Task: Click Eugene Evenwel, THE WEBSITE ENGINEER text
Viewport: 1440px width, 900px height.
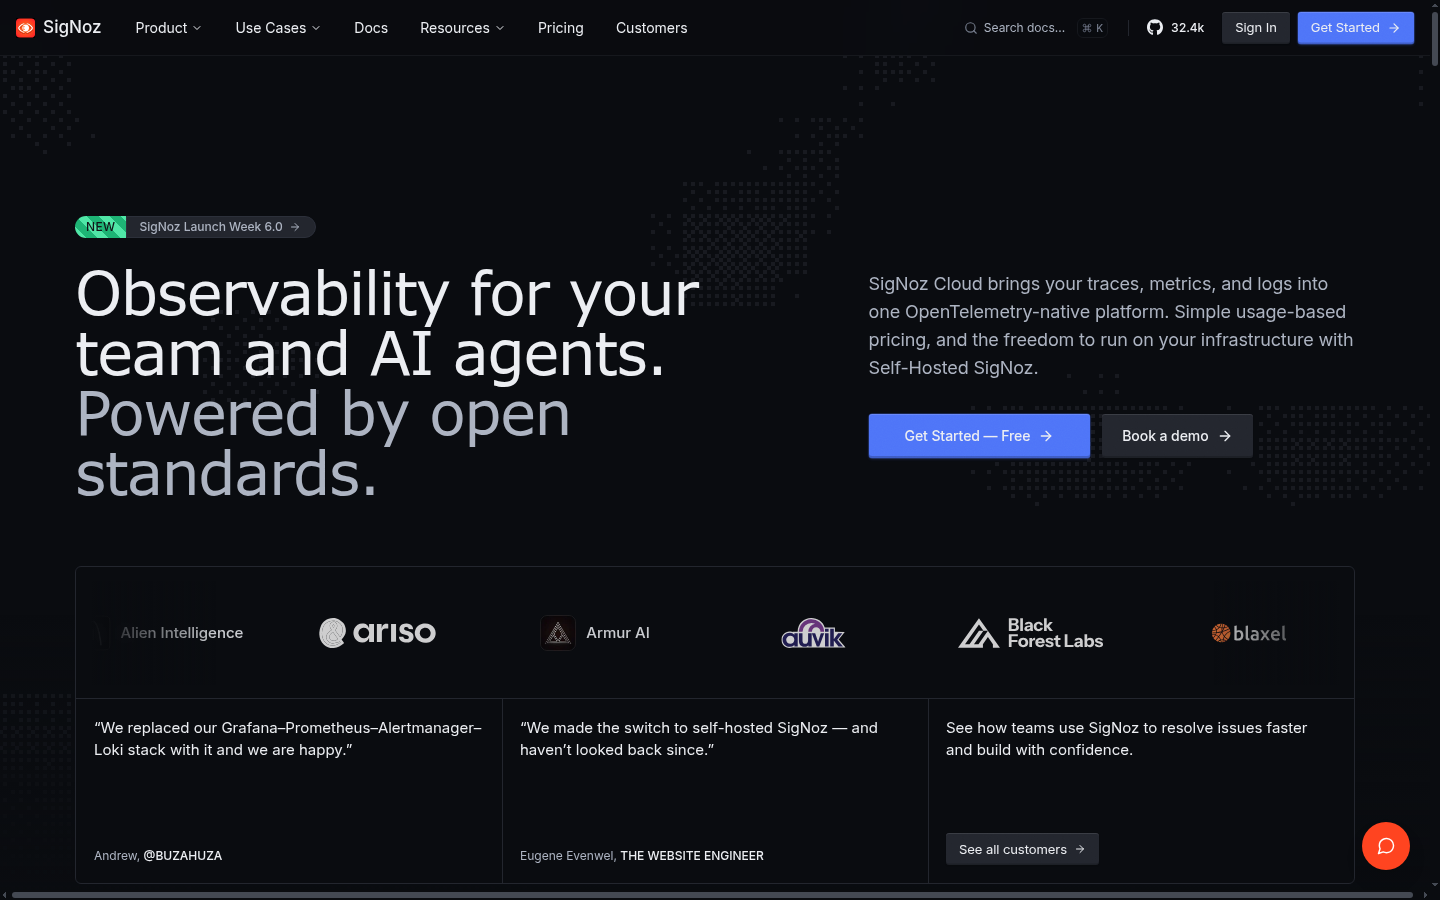Action: pyautogui.click(x=642, y=856)
